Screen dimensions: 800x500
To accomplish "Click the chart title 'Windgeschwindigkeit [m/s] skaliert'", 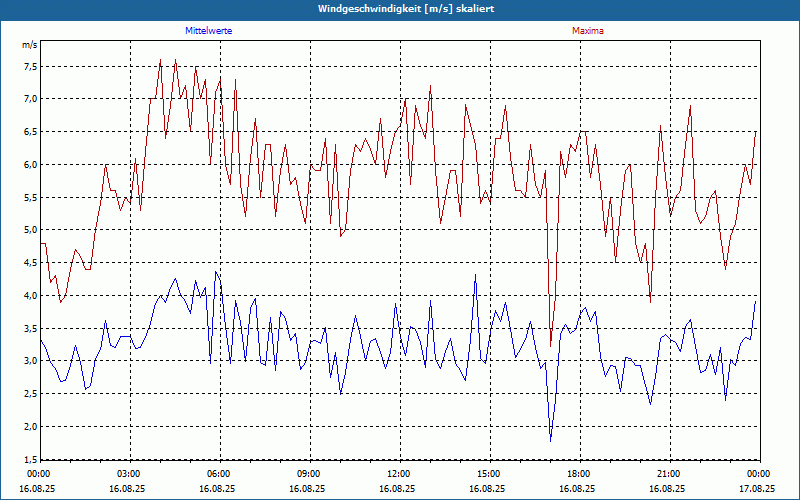I will [x=406, y=9].
